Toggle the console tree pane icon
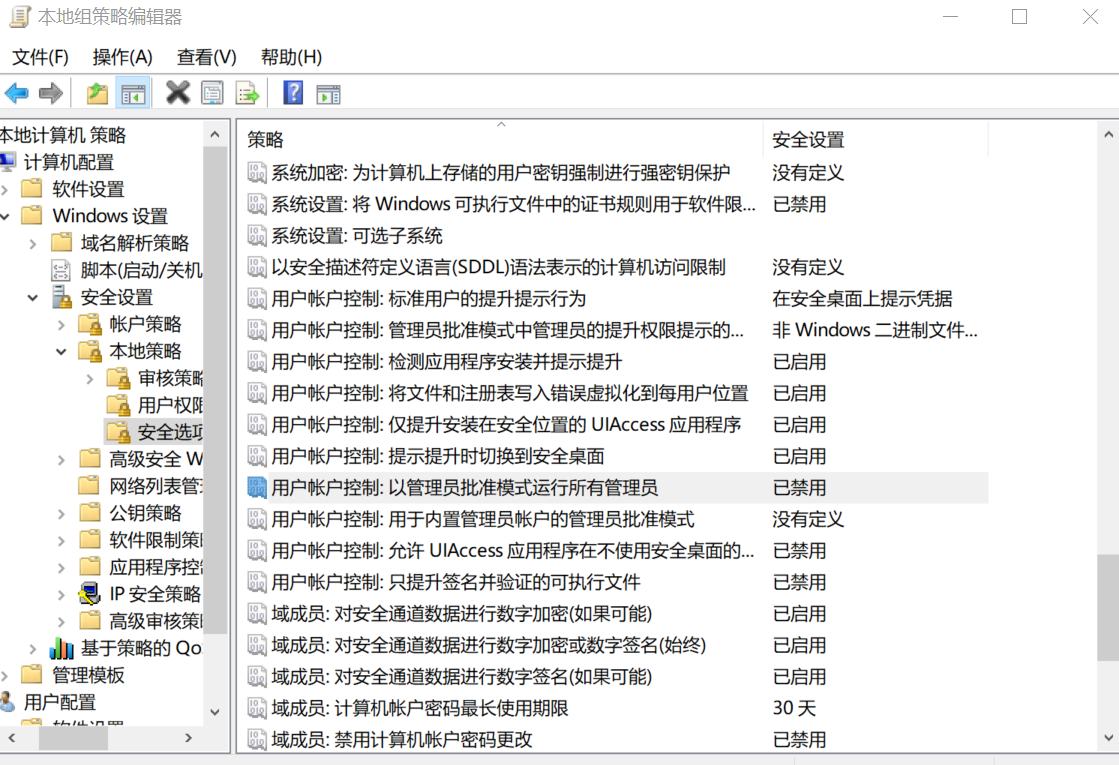 pos(133,92)
